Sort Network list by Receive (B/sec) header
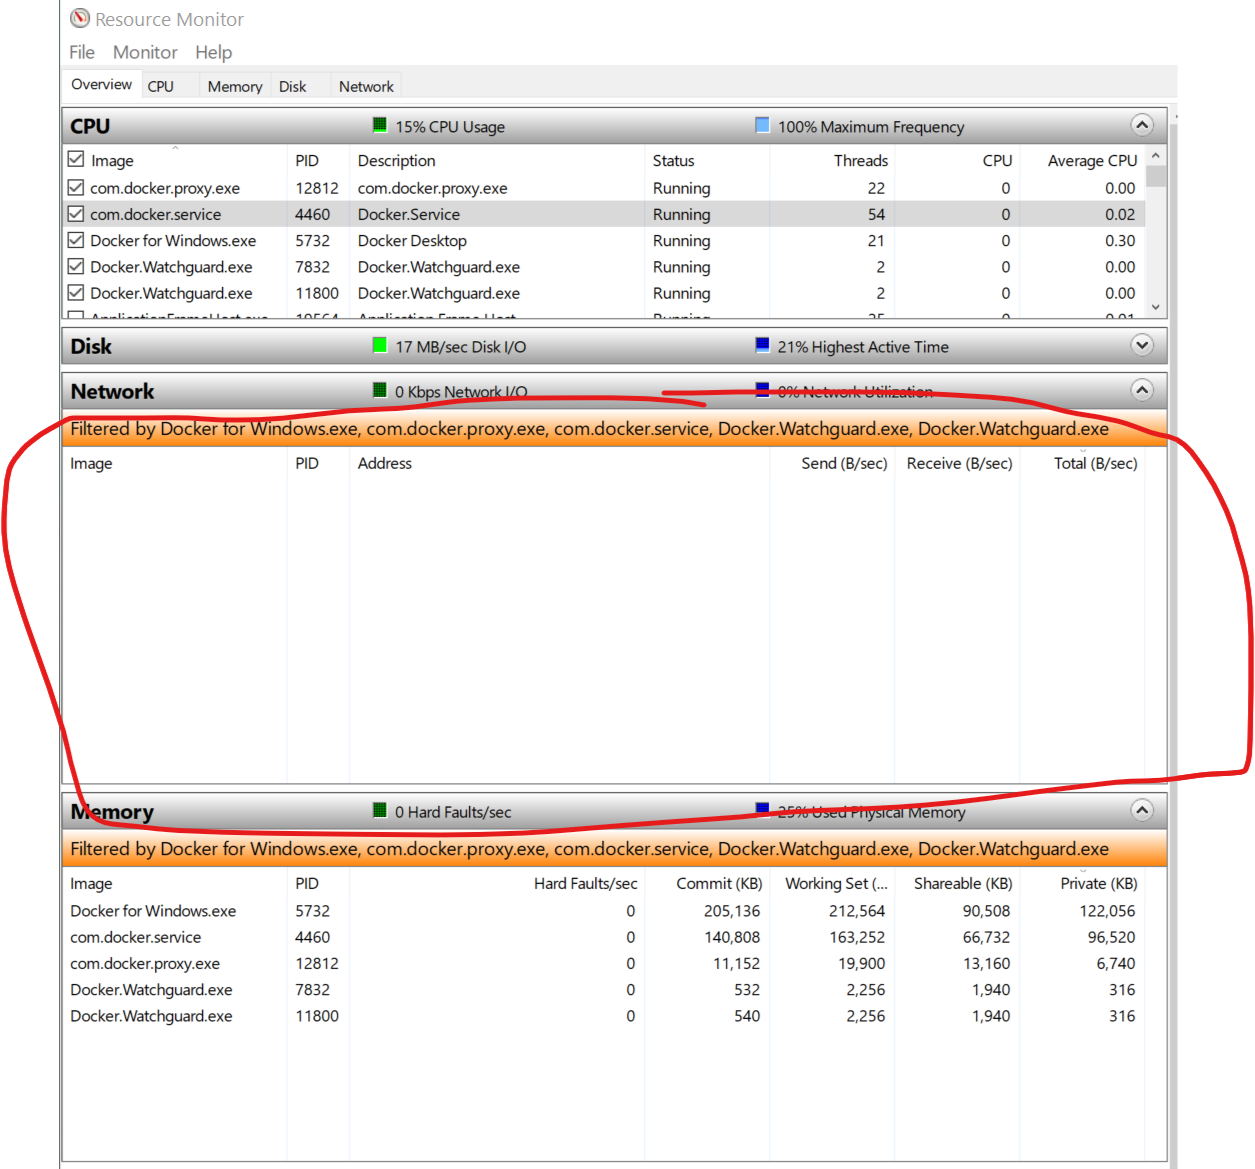Screen dimensions: 1255x1169 [959, 463]
